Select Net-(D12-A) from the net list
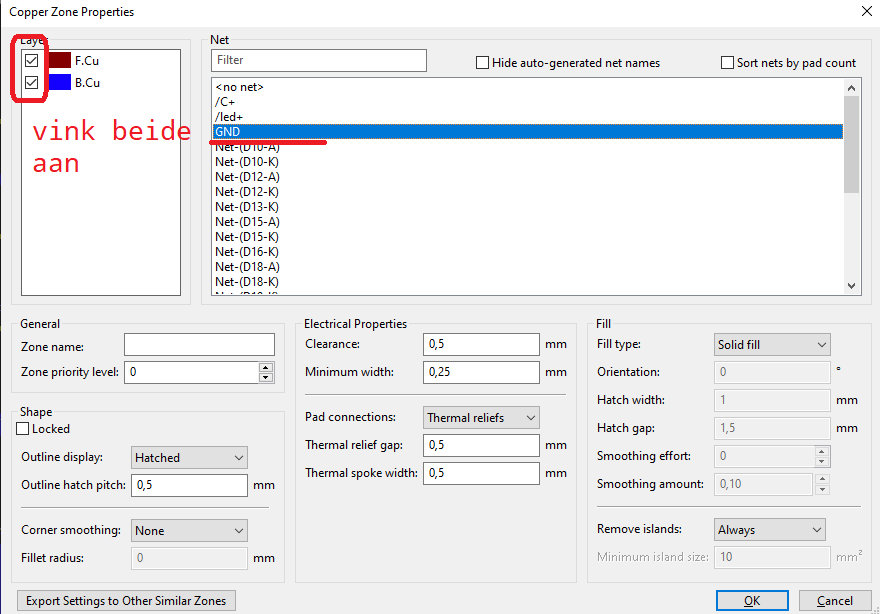Viewport: 880px width, 614px height. click(247, 177)
